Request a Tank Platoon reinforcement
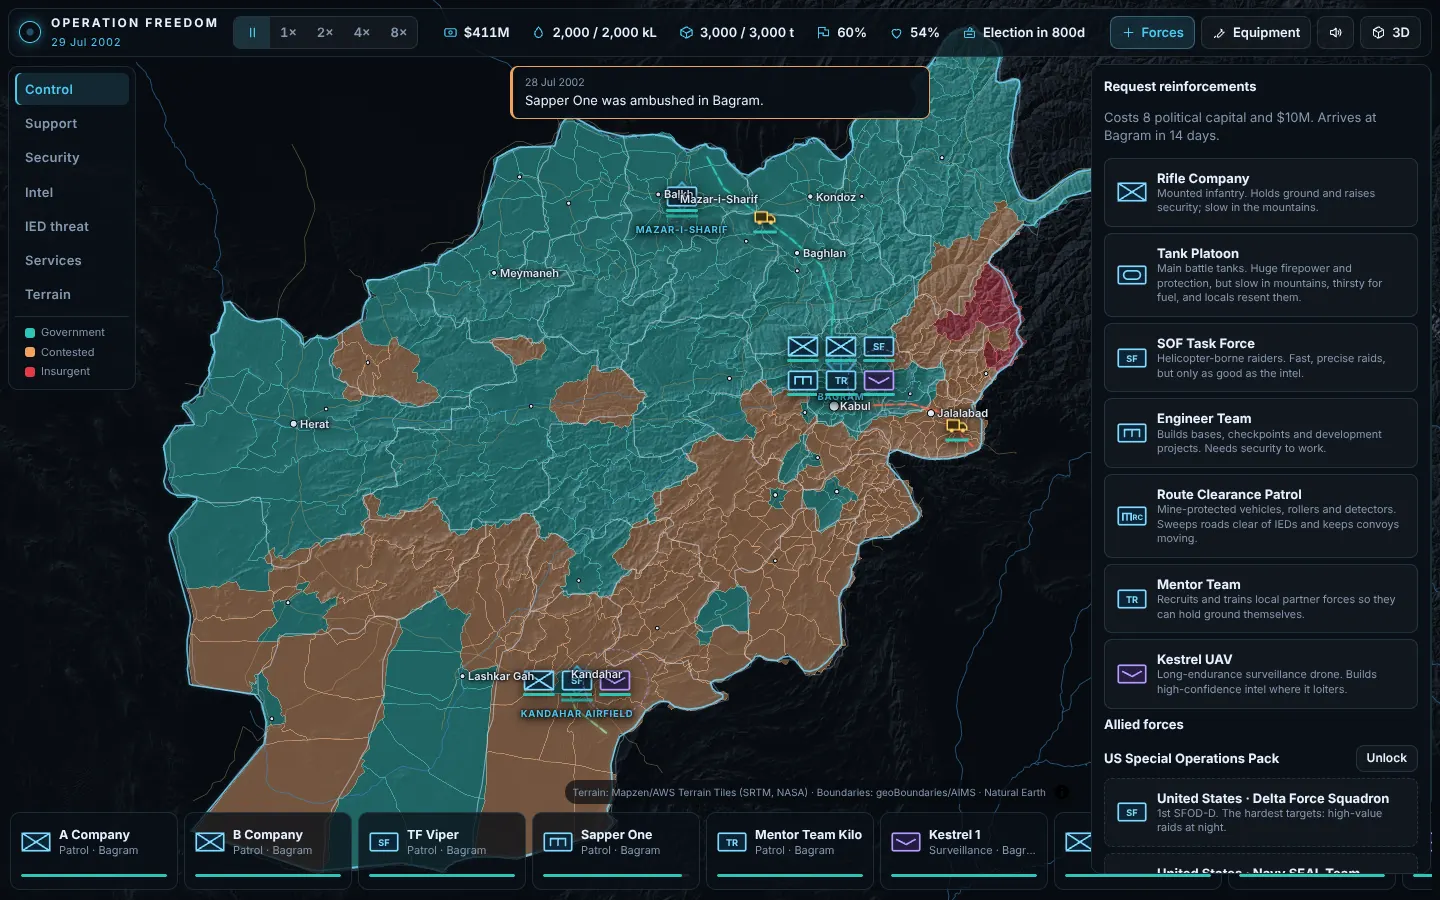 coord(1260,275)
